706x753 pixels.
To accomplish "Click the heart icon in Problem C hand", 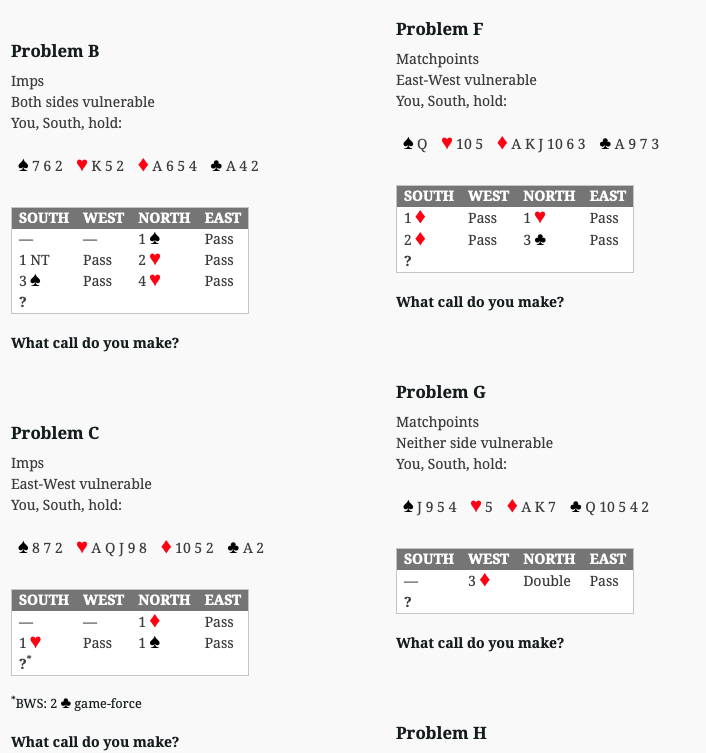I will click(x=82, y=547).
